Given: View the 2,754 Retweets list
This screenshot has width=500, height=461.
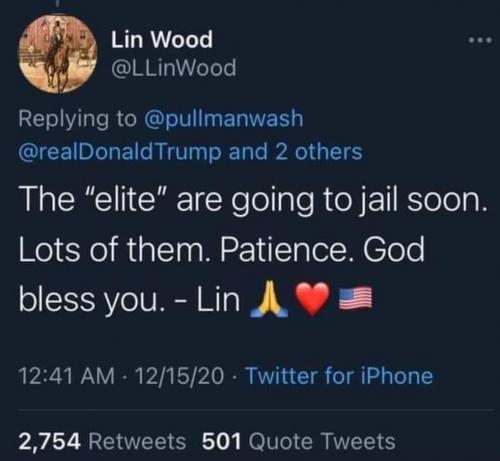Looking at the screenshot, I should [x=102, y=442].
